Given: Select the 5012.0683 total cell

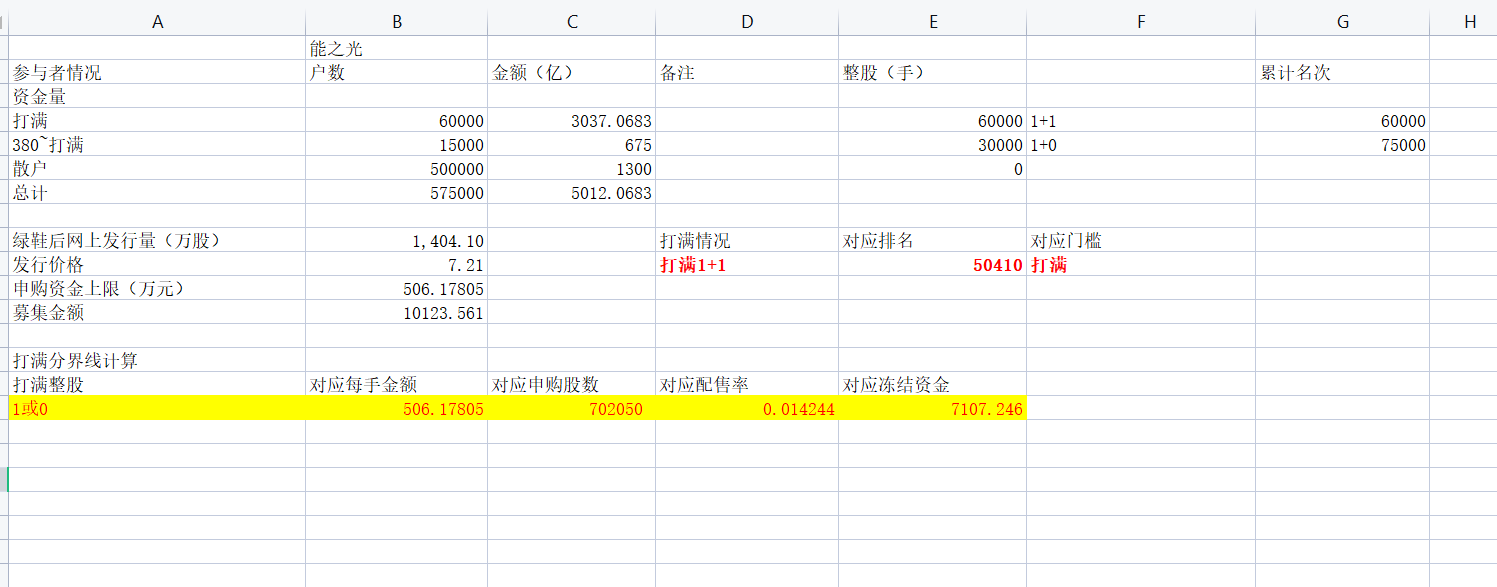Looking at the screenshot, I should (x=572, y=192).
